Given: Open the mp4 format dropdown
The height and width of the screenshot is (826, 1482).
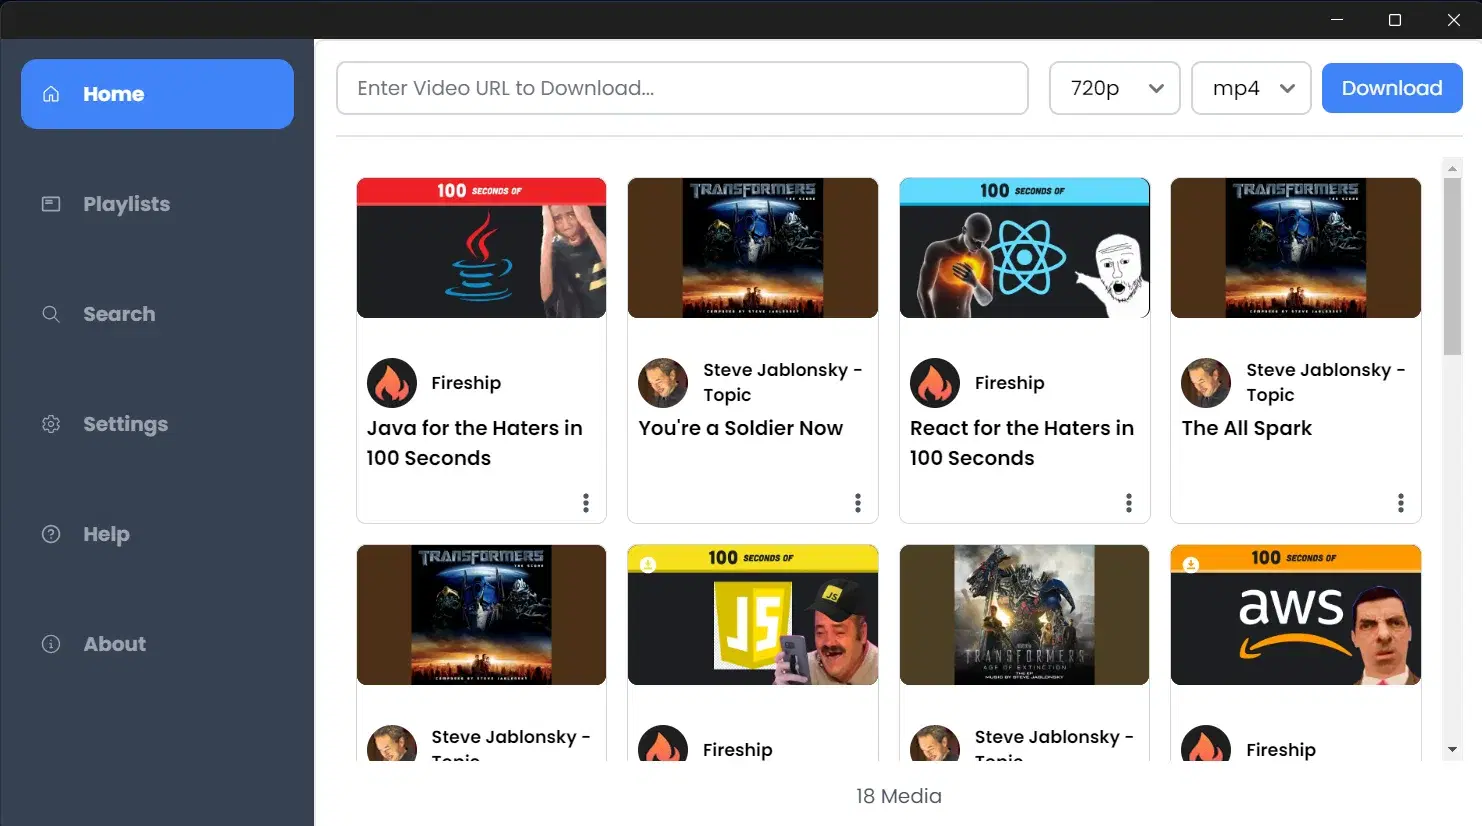Looking at the screenshot, I should pyautogui.click(x=1251, y=88).
